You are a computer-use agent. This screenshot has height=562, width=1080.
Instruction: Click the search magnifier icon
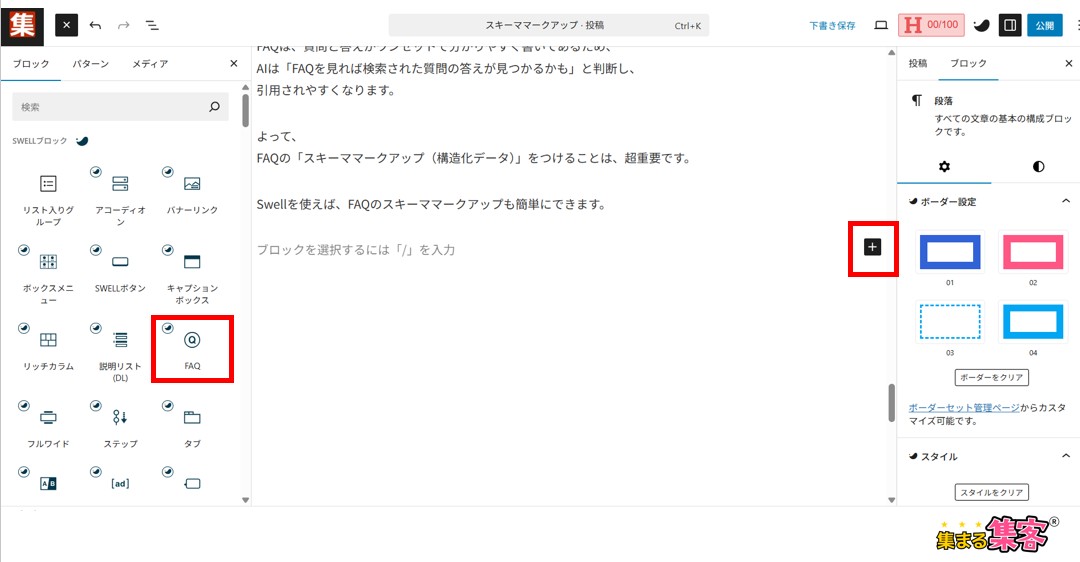(x=214, y=107)
